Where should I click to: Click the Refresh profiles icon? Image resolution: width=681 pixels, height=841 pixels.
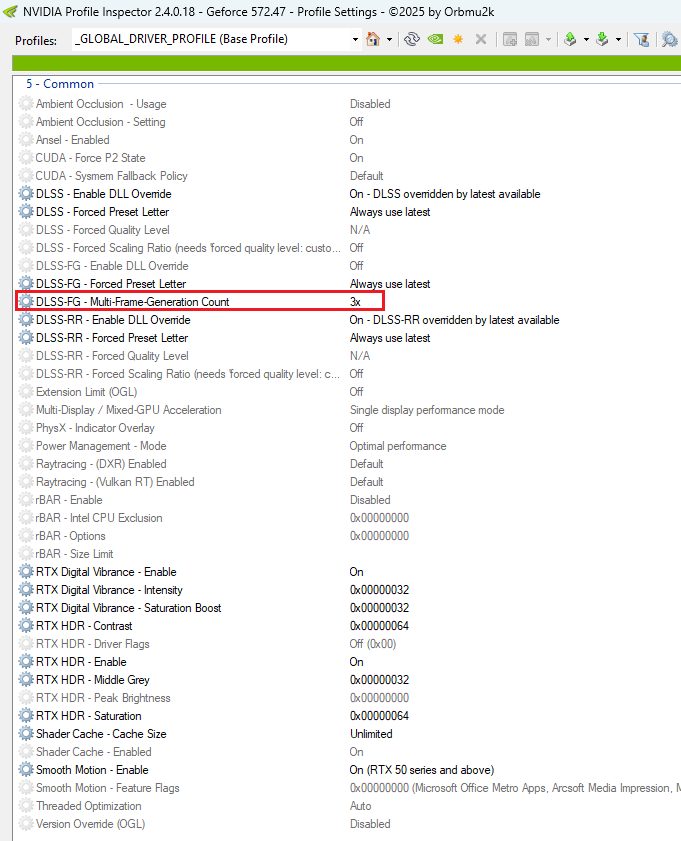pos(412,39)
